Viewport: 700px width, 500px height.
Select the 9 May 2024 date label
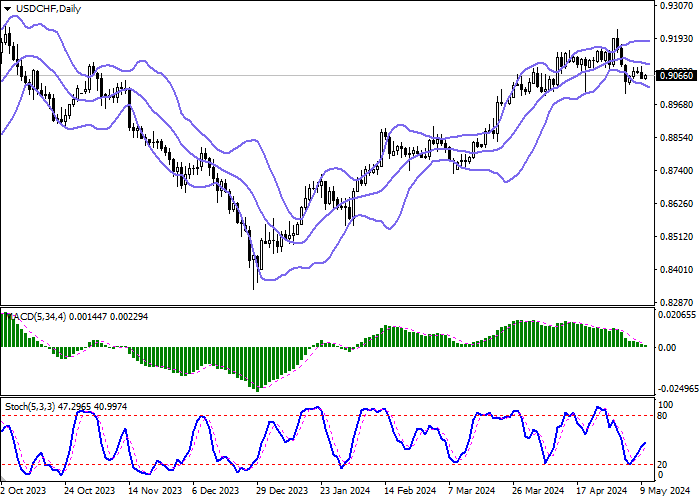tap(665, 491)
